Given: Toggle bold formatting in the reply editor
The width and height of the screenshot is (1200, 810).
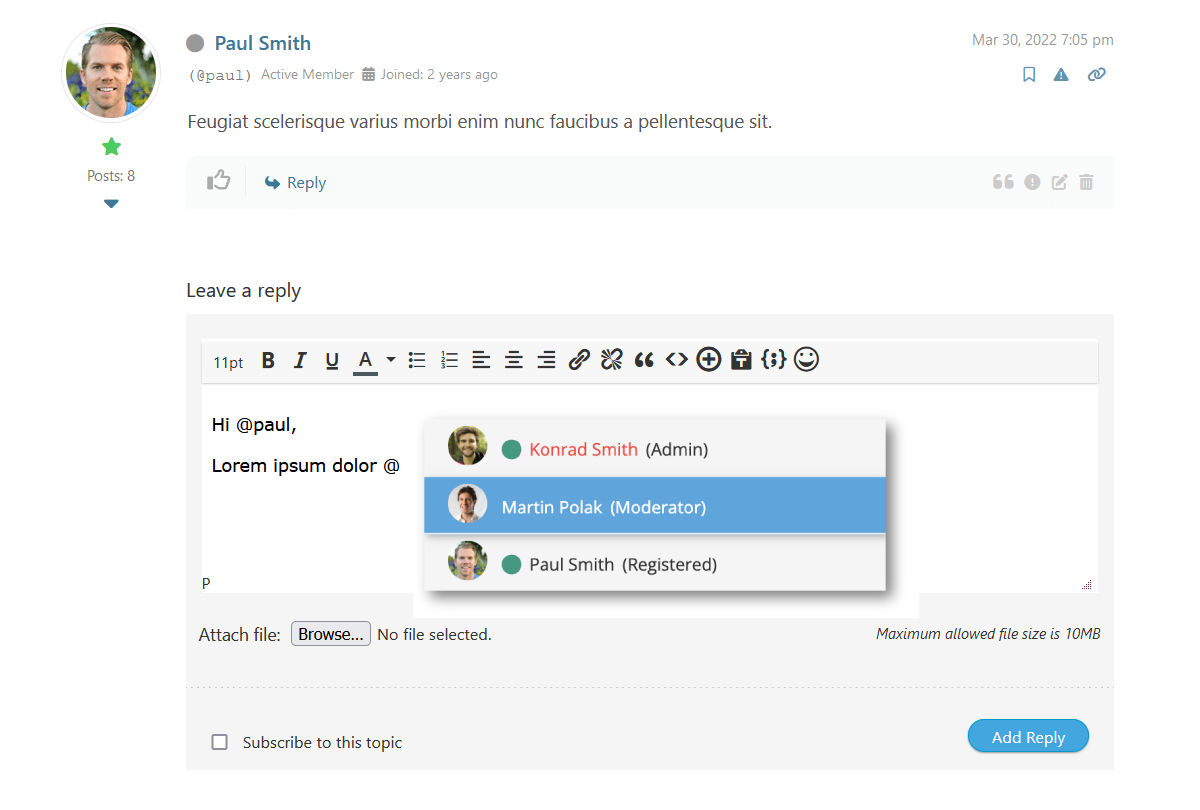Looking at the screenshot, I should pyautogui.click(x=268, y=360).
